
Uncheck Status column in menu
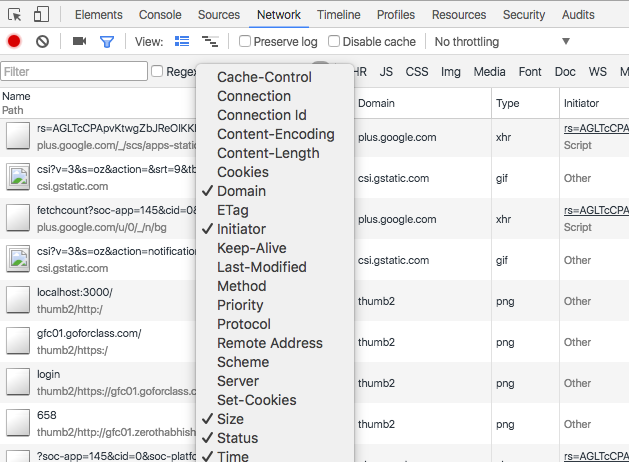point(275,438)
